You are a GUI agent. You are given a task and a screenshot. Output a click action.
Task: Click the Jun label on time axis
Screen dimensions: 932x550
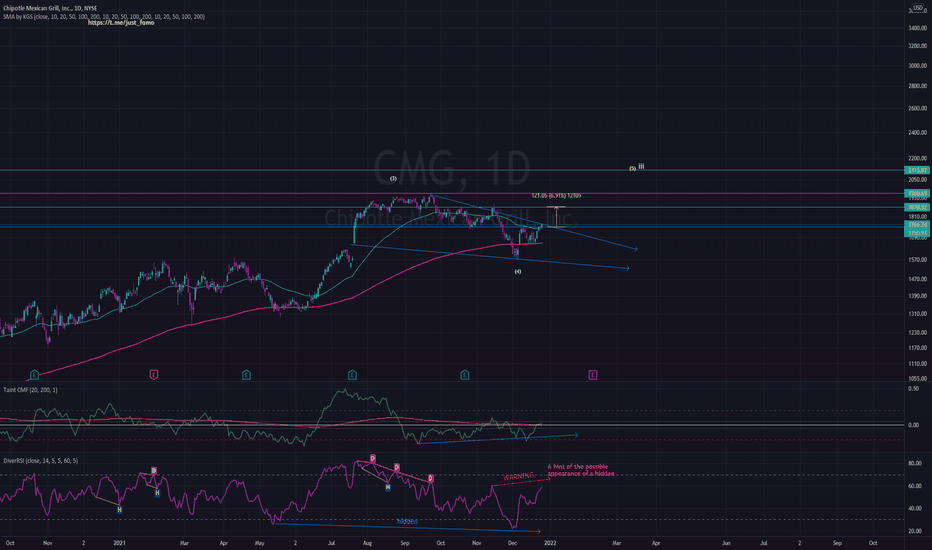pos(726,543)
